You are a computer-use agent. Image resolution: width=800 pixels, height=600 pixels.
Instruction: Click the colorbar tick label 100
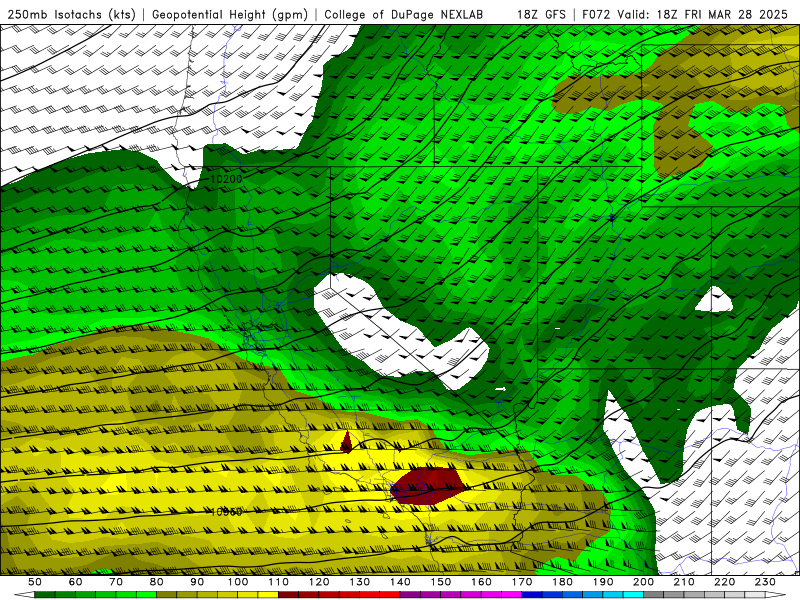pos(238,582)
